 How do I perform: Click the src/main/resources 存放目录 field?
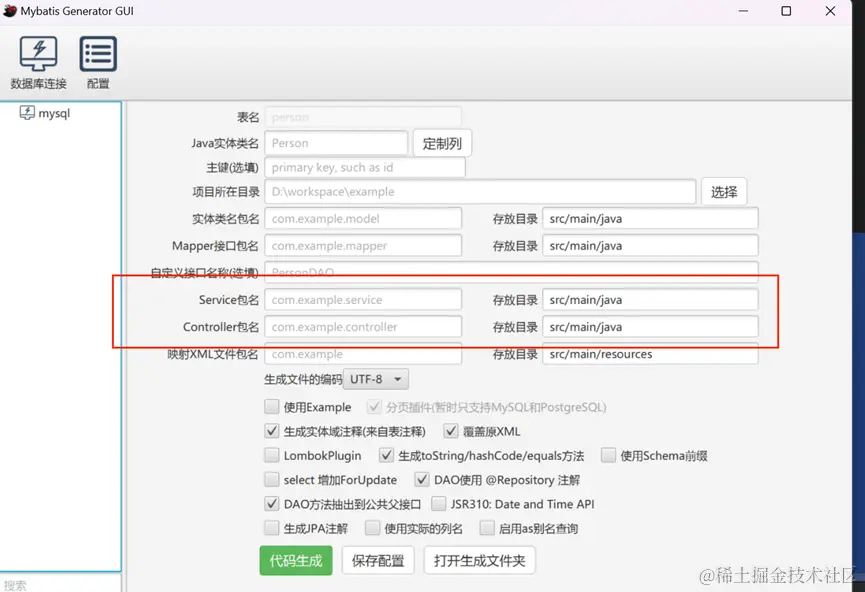tap(650, 354)
